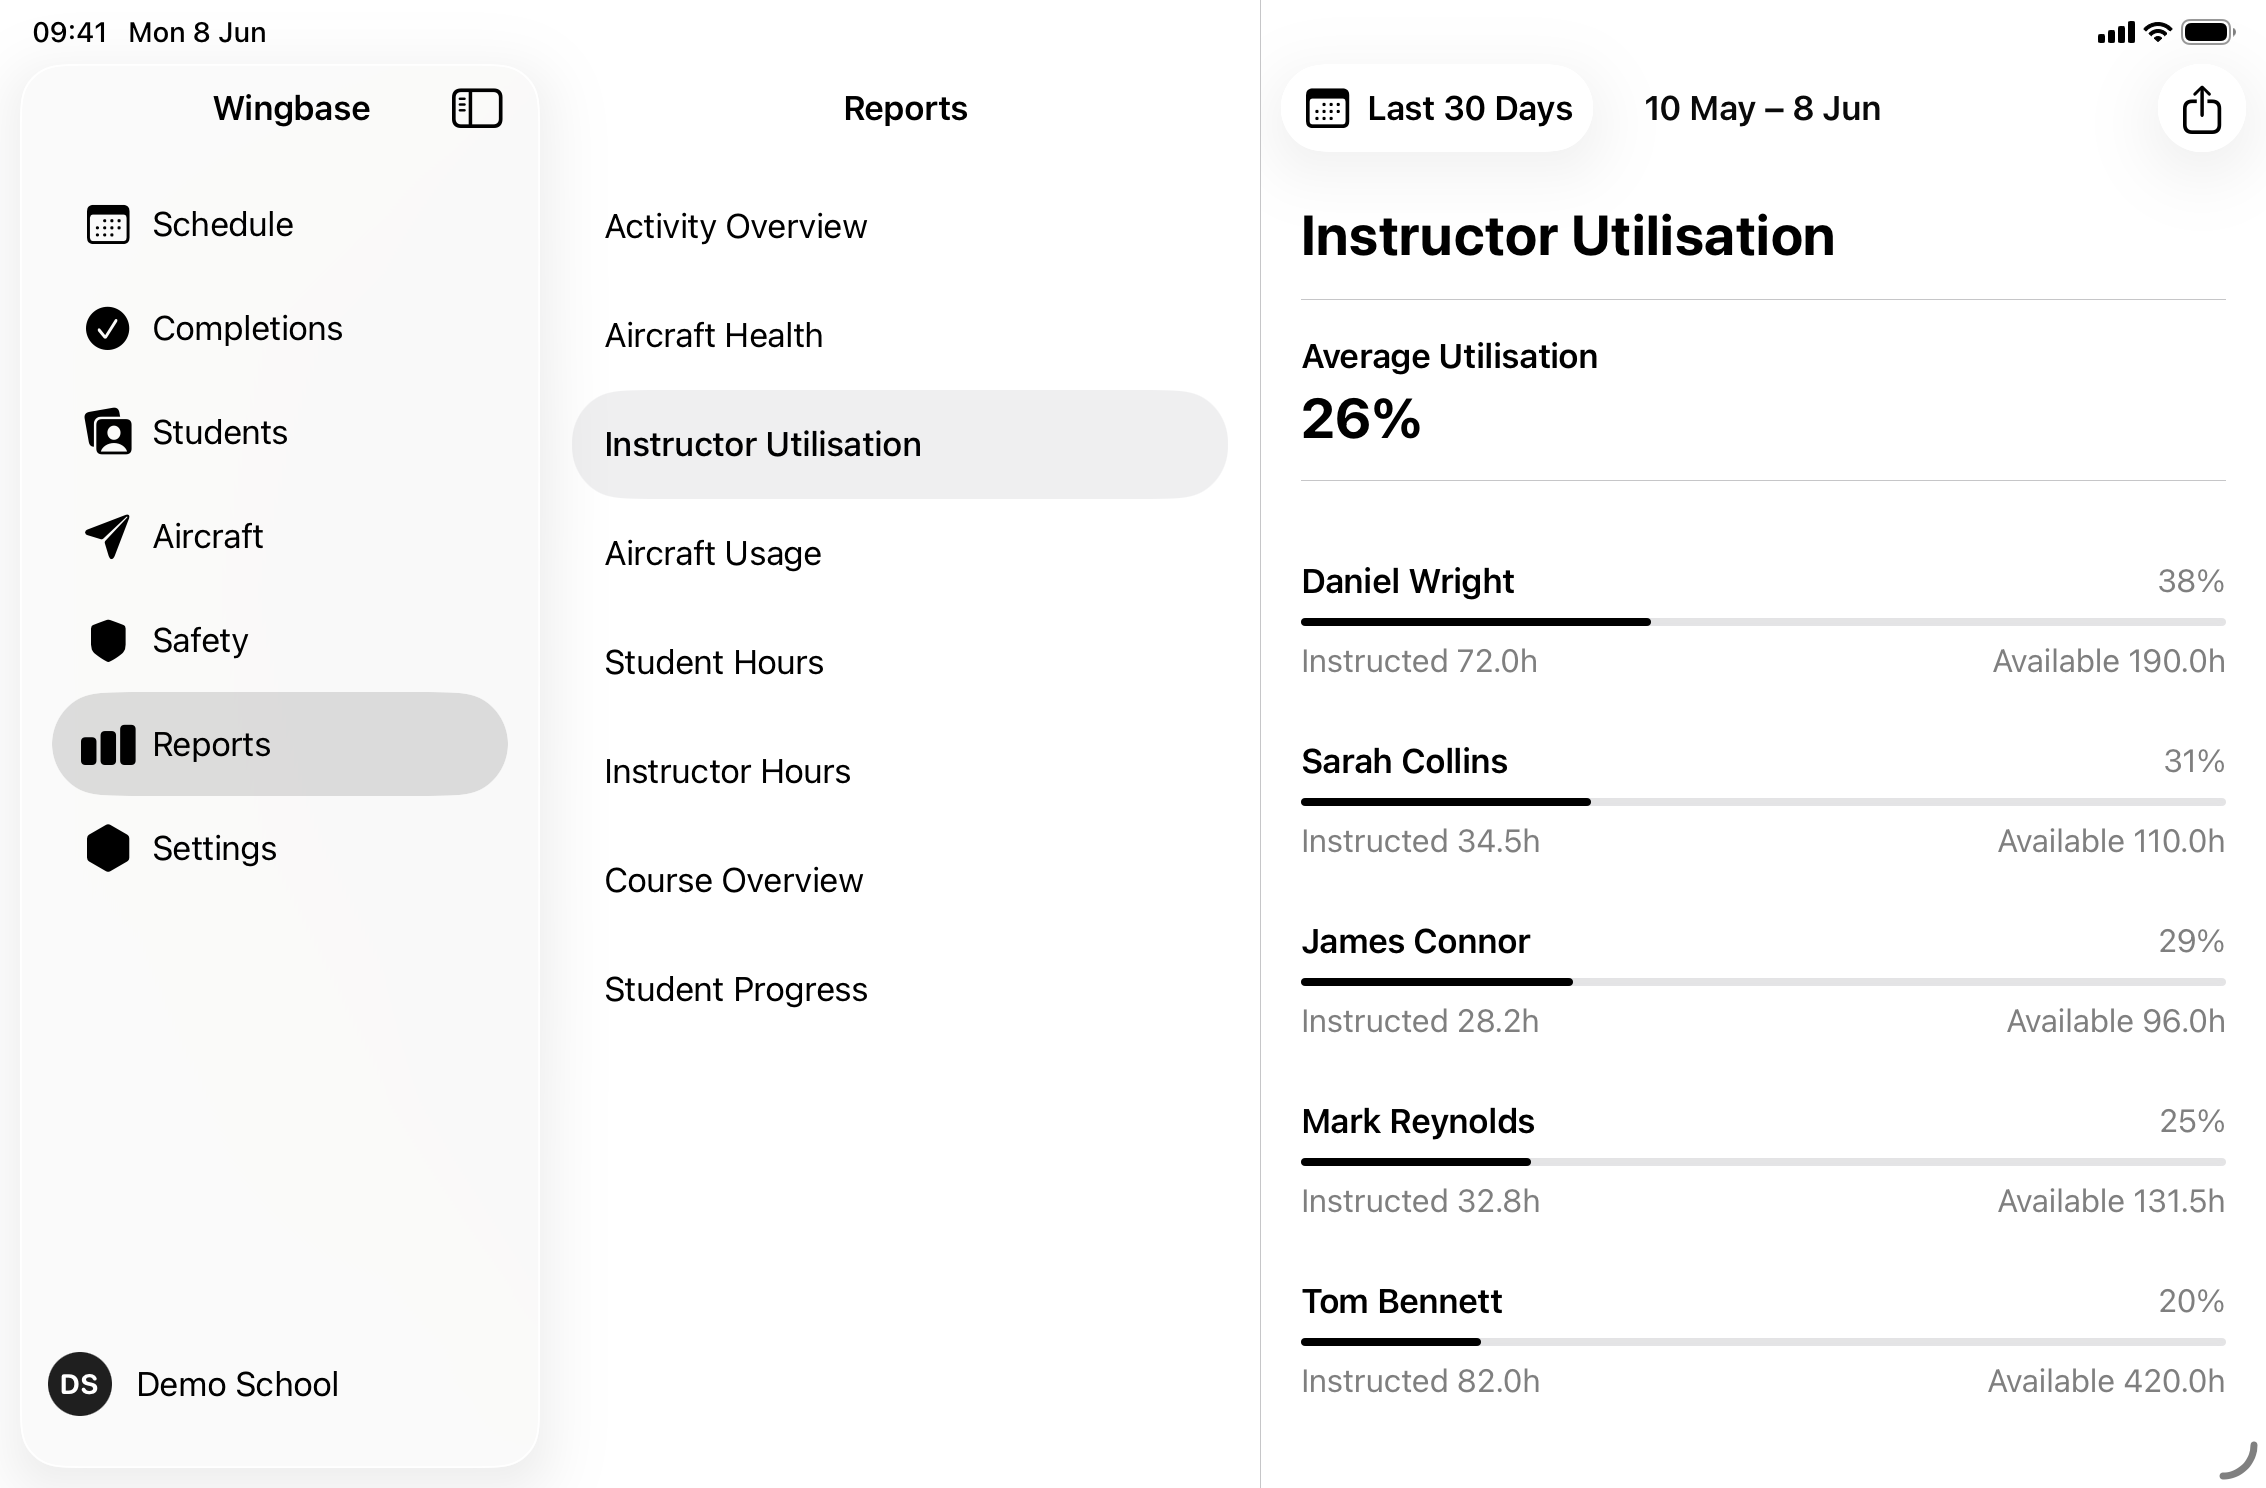Tap the share export icon

coord(2201,108)
